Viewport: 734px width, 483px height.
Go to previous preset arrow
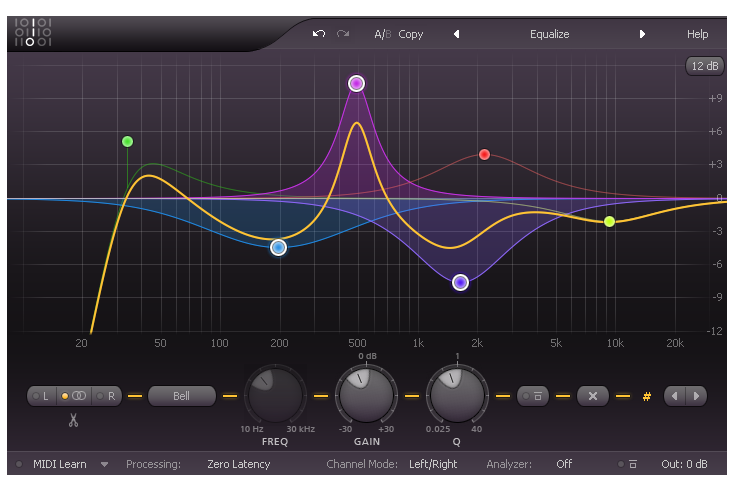click(456, 34)
